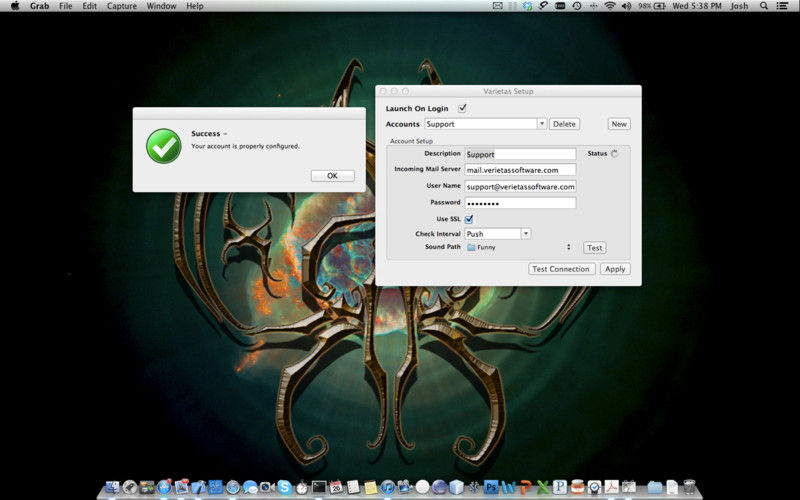800x500 pixels.
Task: Open Excel green X icon in Dock
Action: click(x=543, y=487)
